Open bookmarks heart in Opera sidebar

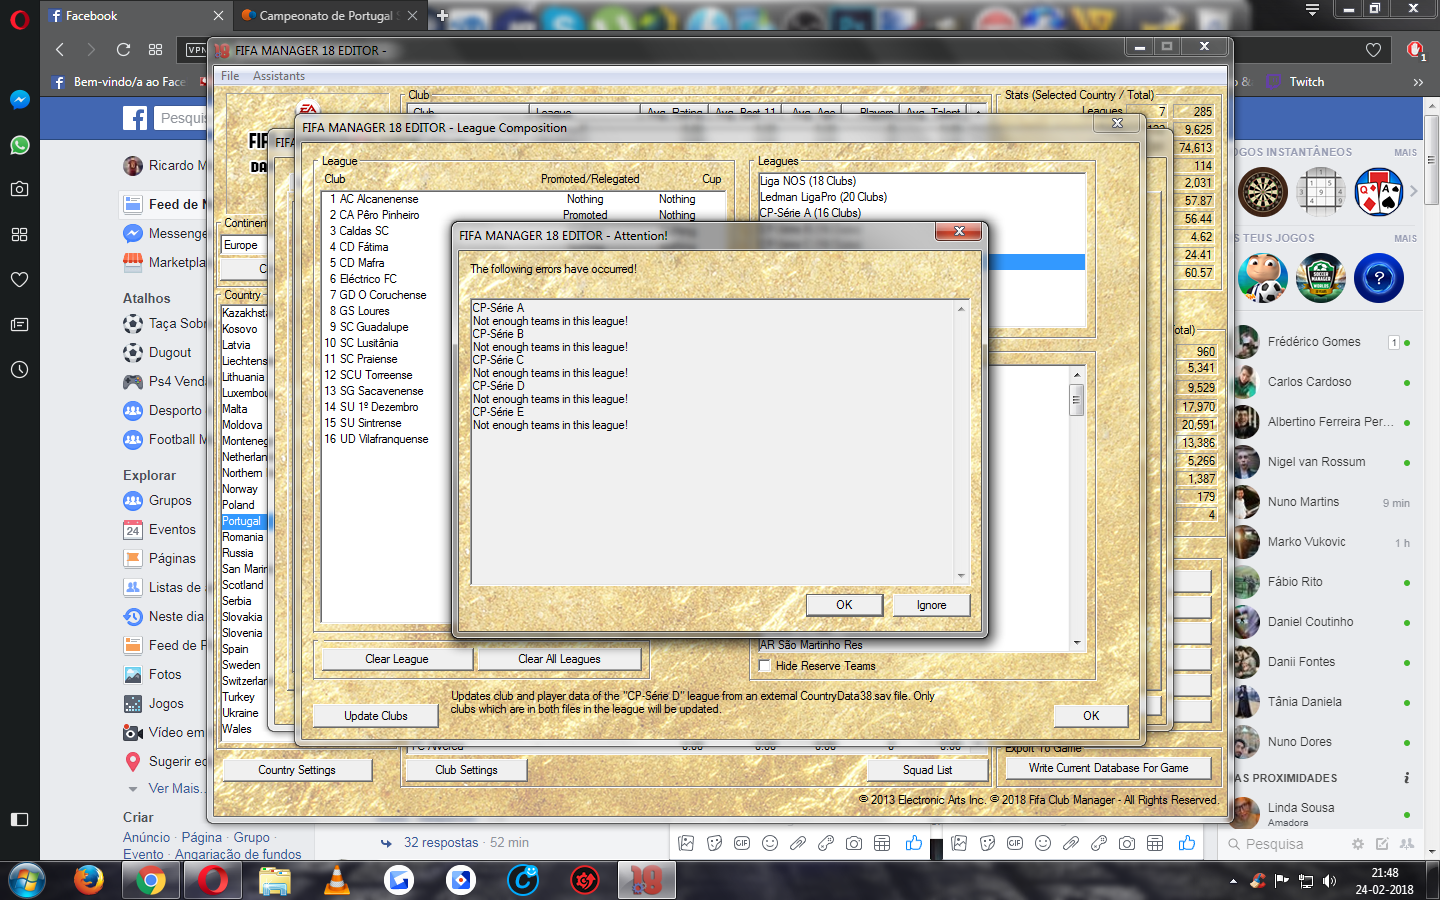[19, 279]
